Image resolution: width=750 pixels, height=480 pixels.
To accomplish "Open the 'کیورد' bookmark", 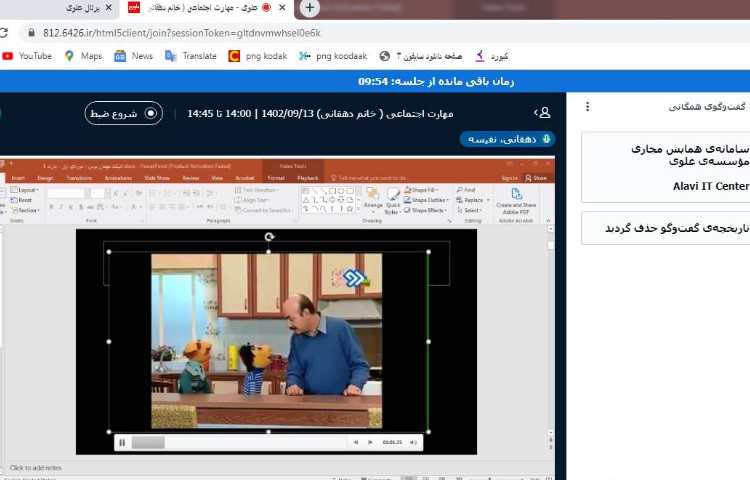I will (492, 56).
